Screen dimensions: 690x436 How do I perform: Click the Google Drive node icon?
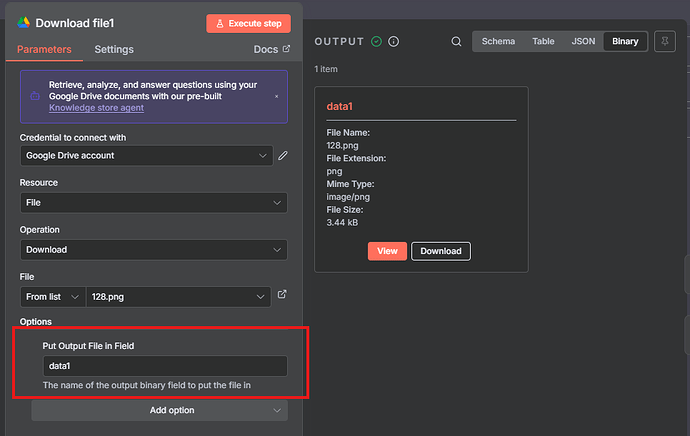(x=23, y=22)
